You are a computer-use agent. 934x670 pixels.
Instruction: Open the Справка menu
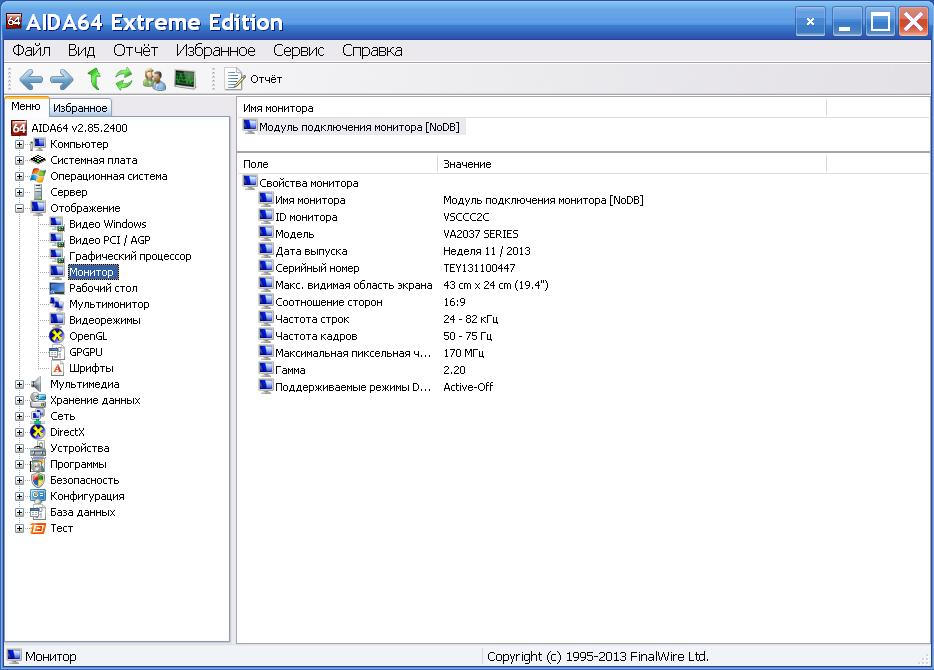[372, 51]
